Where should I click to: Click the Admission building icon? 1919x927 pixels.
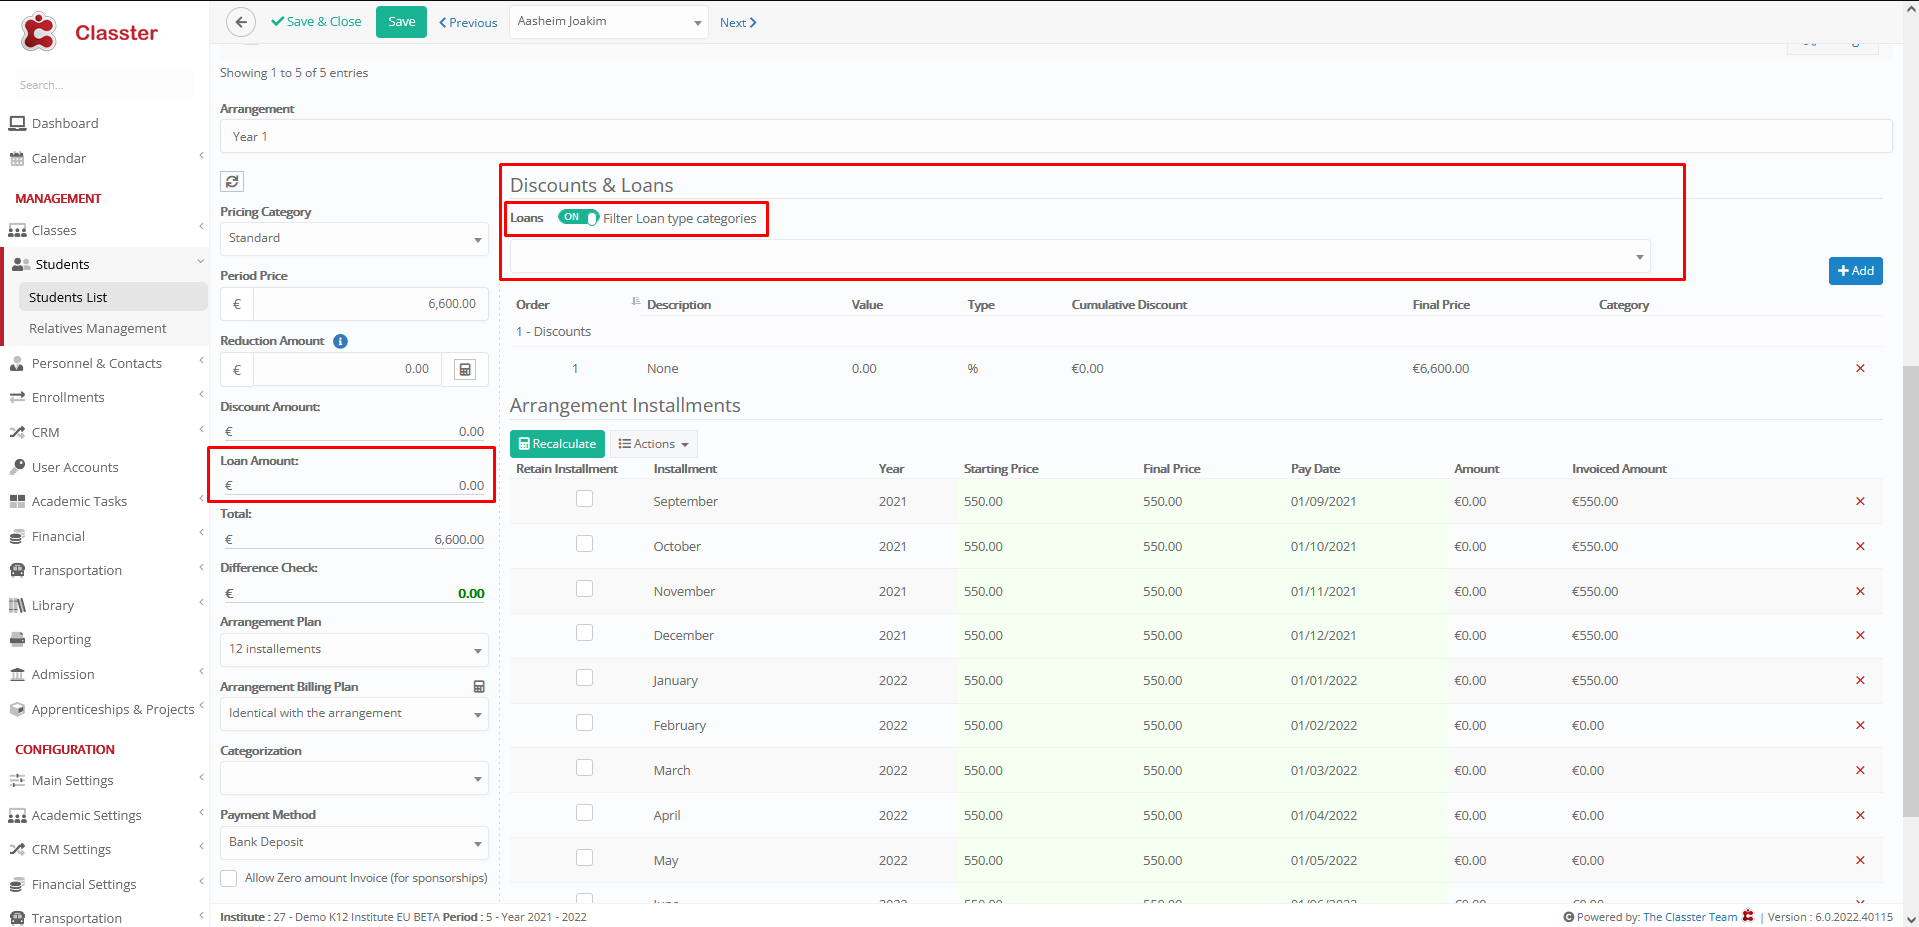point(17,674)
